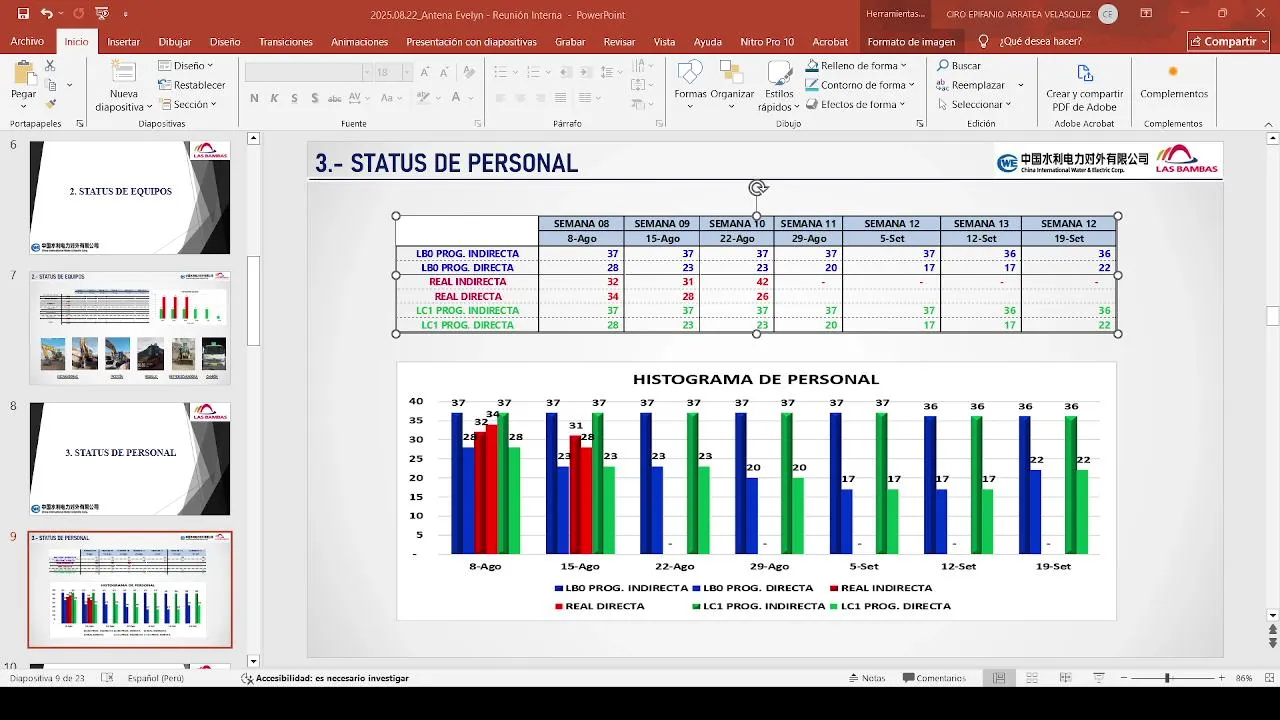Switch to the Animaciones ribbon tab
The width and height of the screenshot is (1280, 720).
click(x=360, y=42)
